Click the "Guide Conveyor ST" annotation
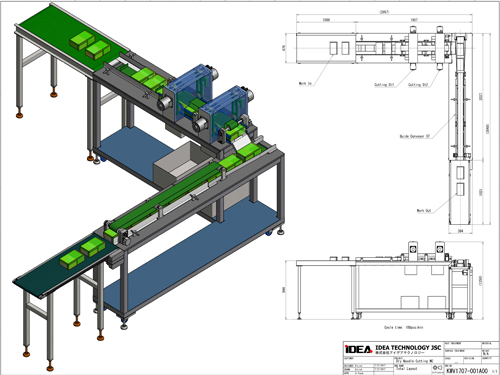The height and width of the screenshot is (375, 500). (x=415, y=136)
